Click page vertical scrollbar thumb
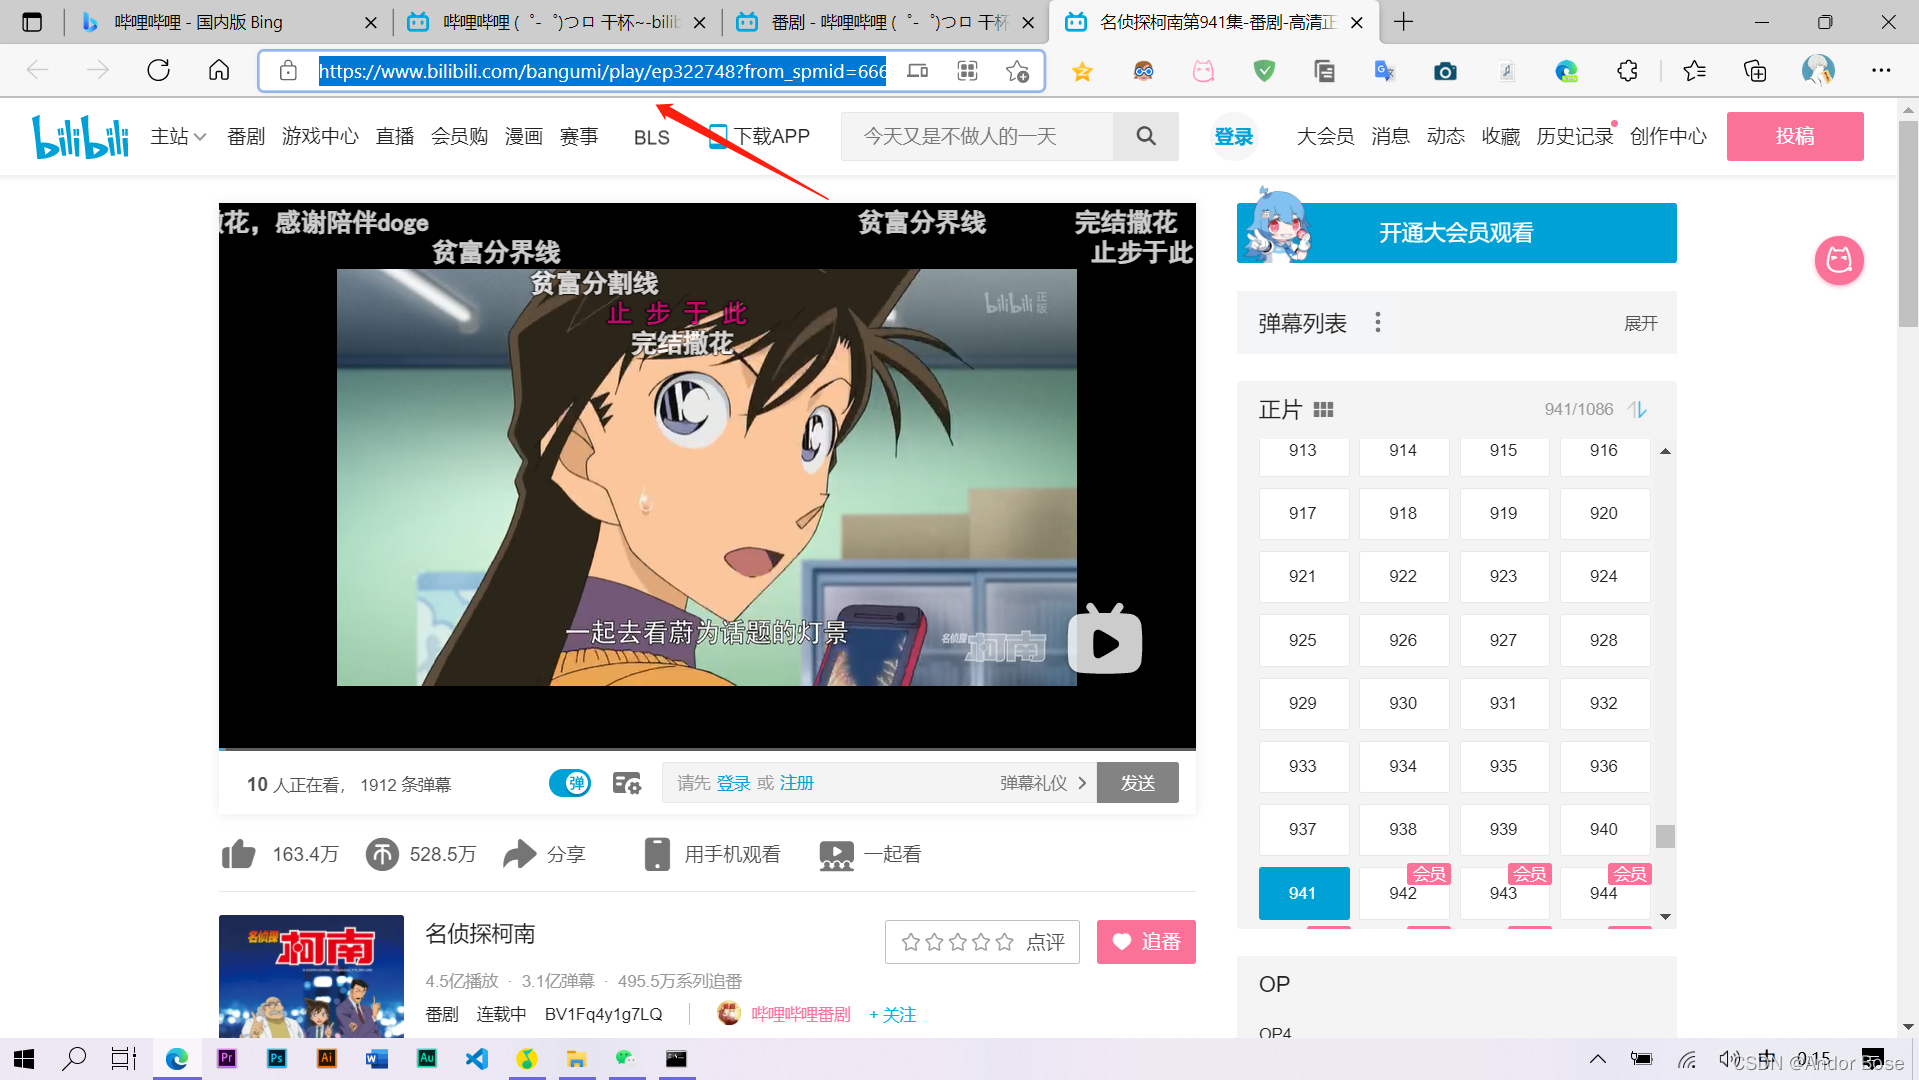This screenshot has height=1080, width=1919. [x=1908, y=223]
